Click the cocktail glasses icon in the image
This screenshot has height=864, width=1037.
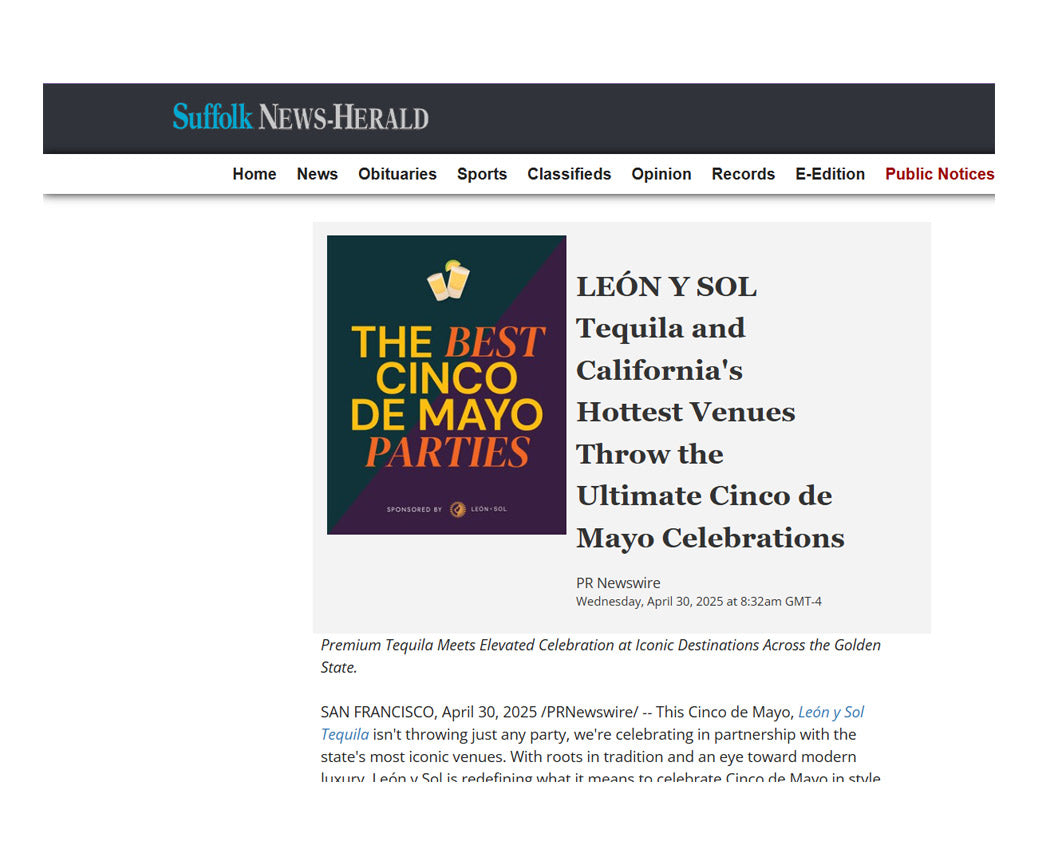(448, 281)
